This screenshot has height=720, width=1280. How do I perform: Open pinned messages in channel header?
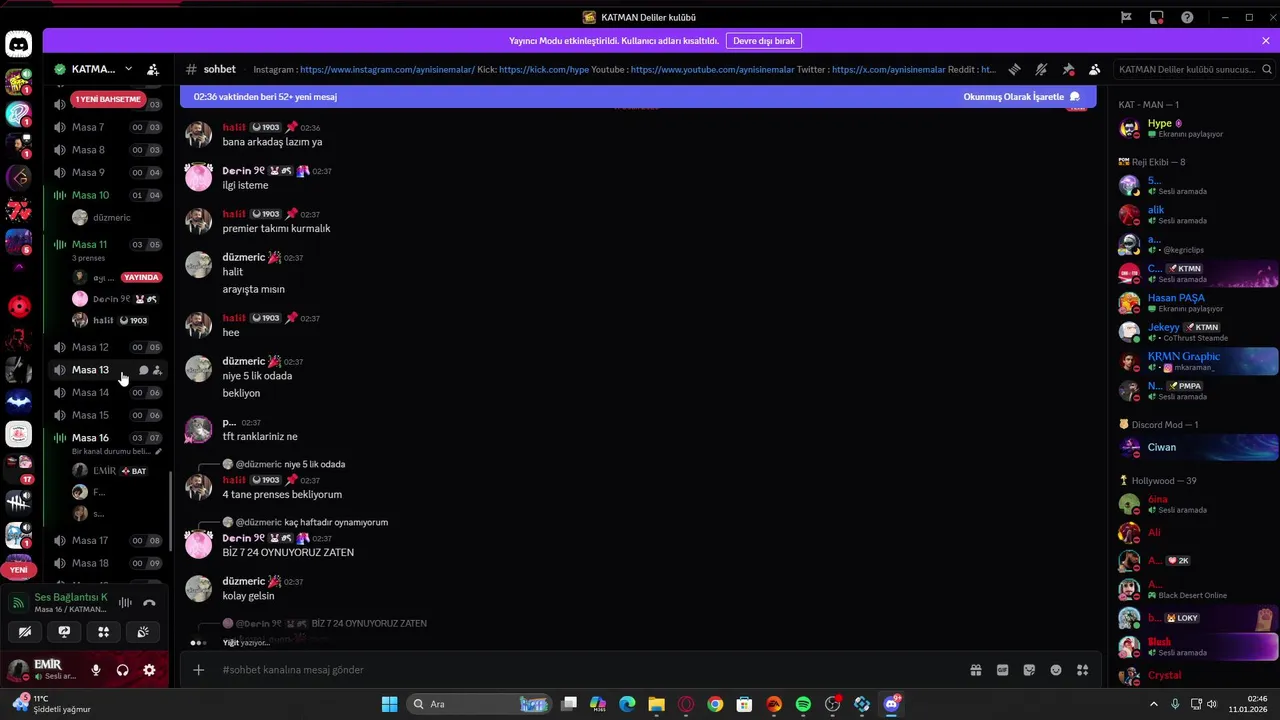[x=1068, y=69]
